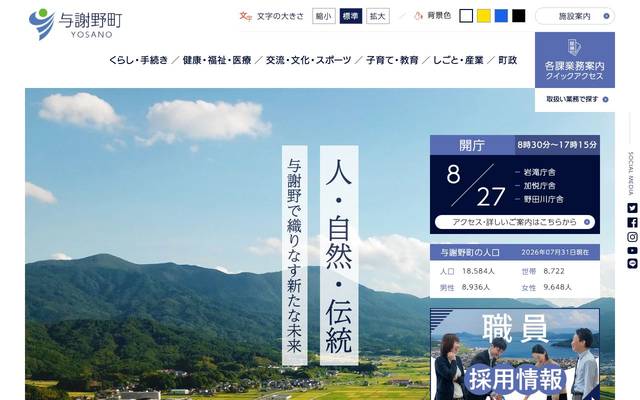Select yellow background color swatch
The width and height of the screenshot is (640, 400).
pyautogui.click(x=484, y=16)
